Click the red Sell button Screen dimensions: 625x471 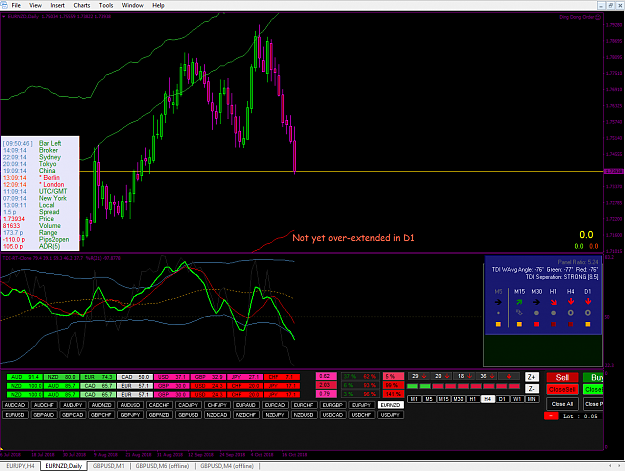(x=562, y=377)
